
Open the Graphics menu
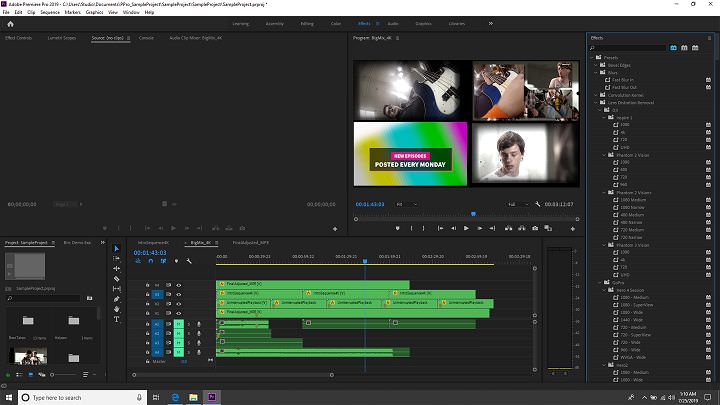click(94, 12)
